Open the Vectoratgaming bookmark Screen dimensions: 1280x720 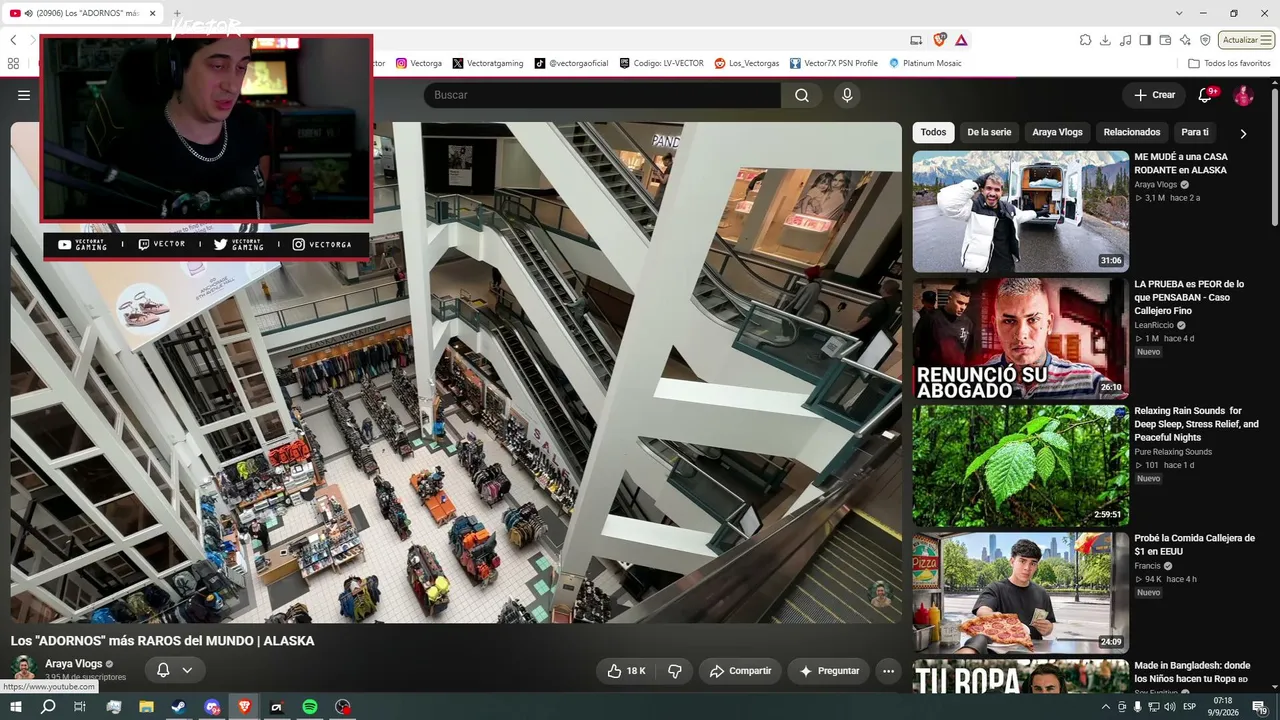click(x=488, y=63)
